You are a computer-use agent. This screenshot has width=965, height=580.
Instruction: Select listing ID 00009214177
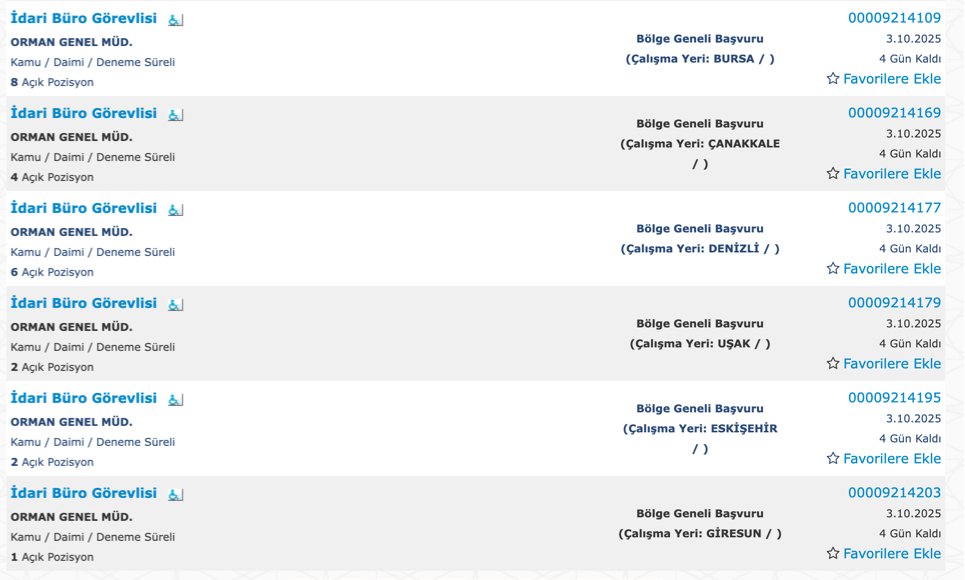pyautogui.click(x=894, y=208)
